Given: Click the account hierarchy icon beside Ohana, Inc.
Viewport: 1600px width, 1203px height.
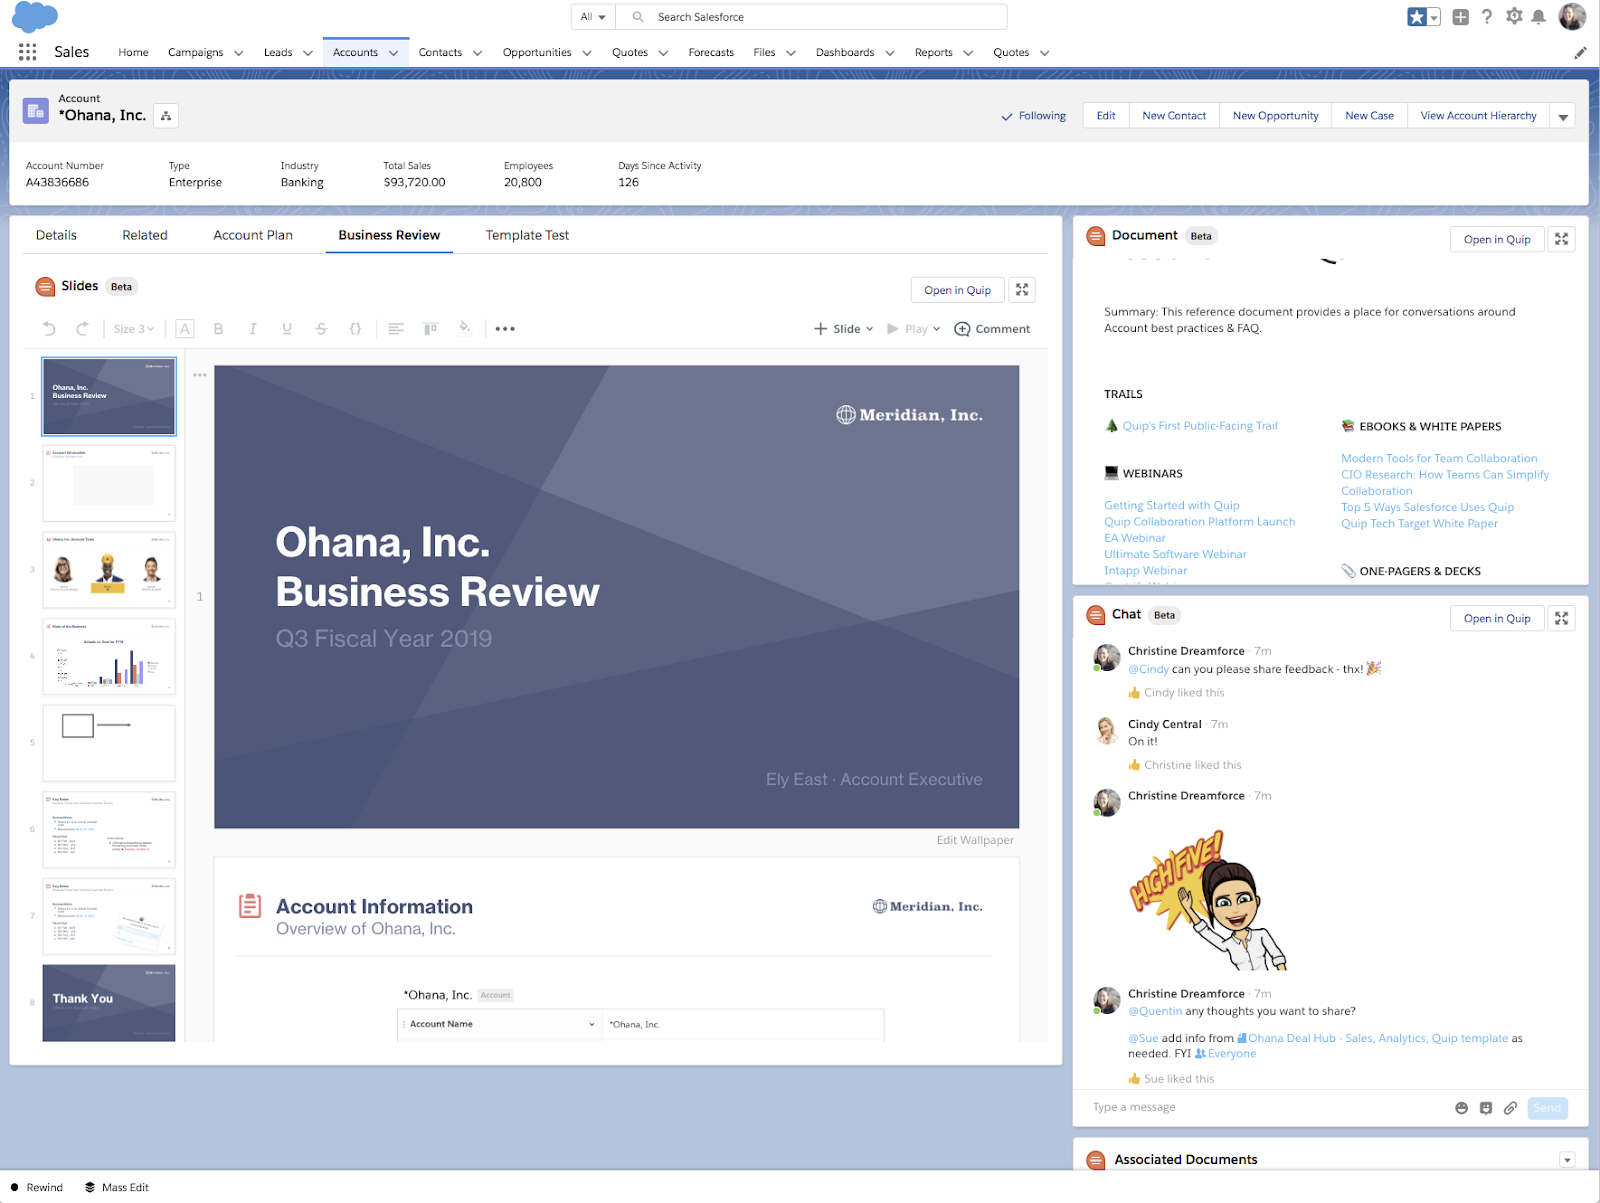Looking at the screenshot, I should (166, 116).
